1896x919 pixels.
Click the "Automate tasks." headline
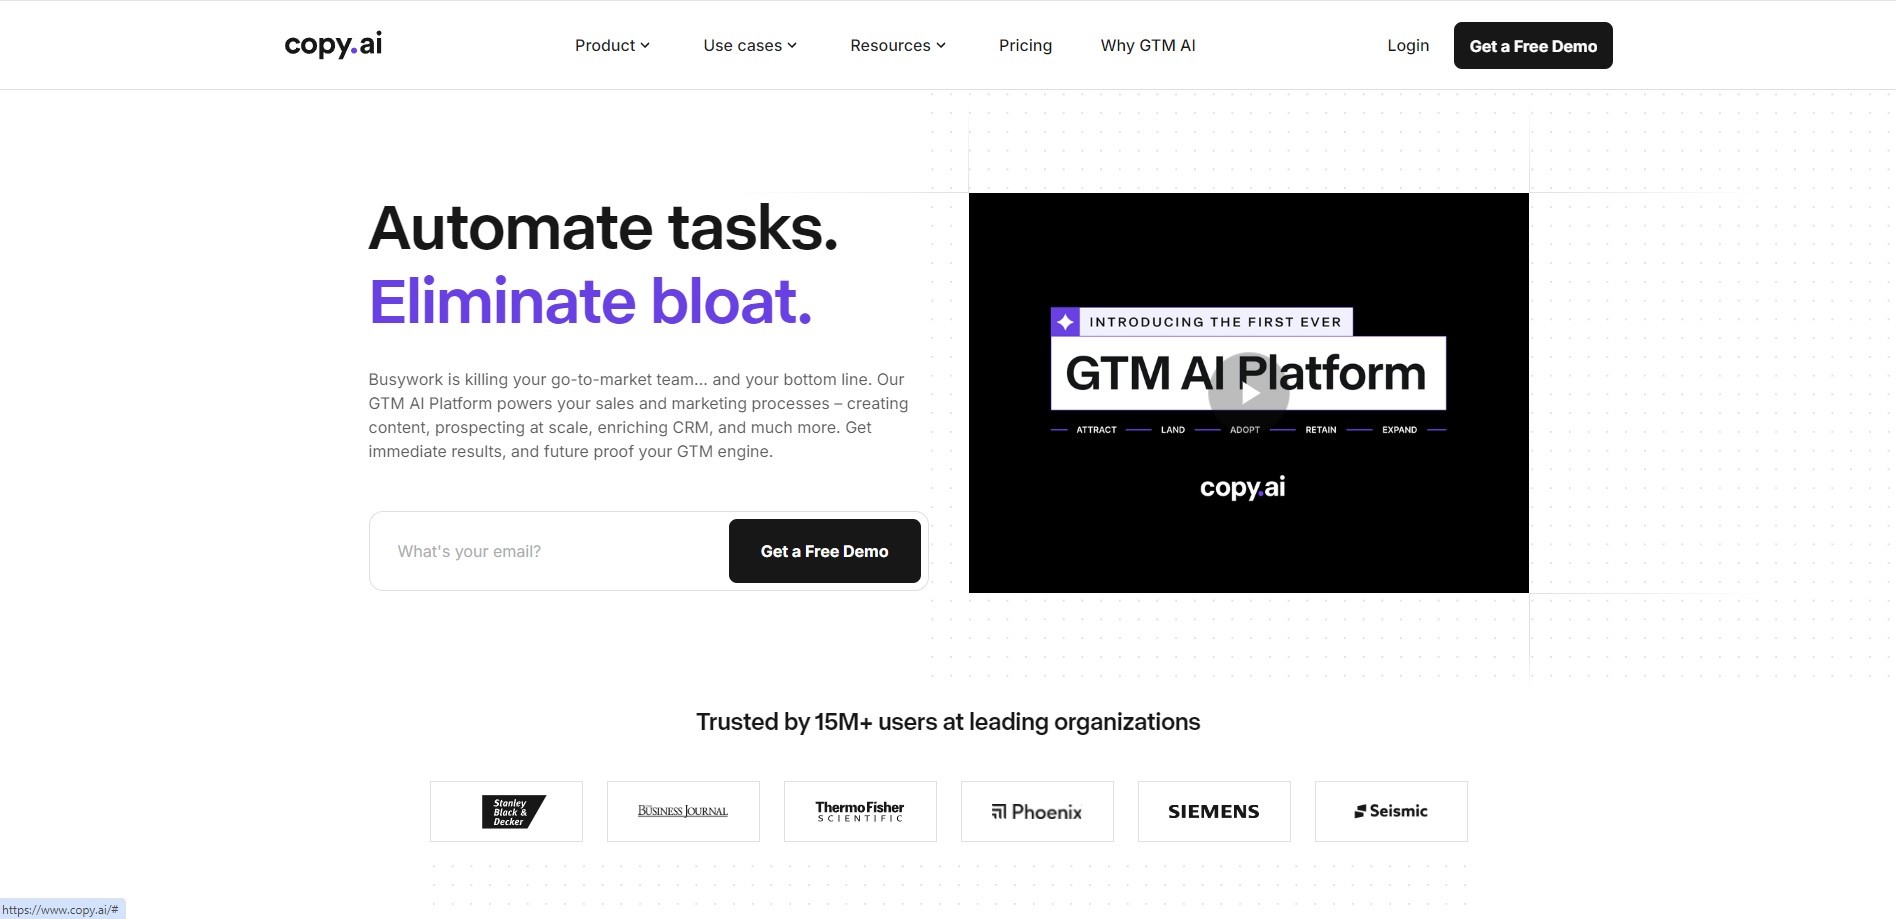click(x=603, y=228)
